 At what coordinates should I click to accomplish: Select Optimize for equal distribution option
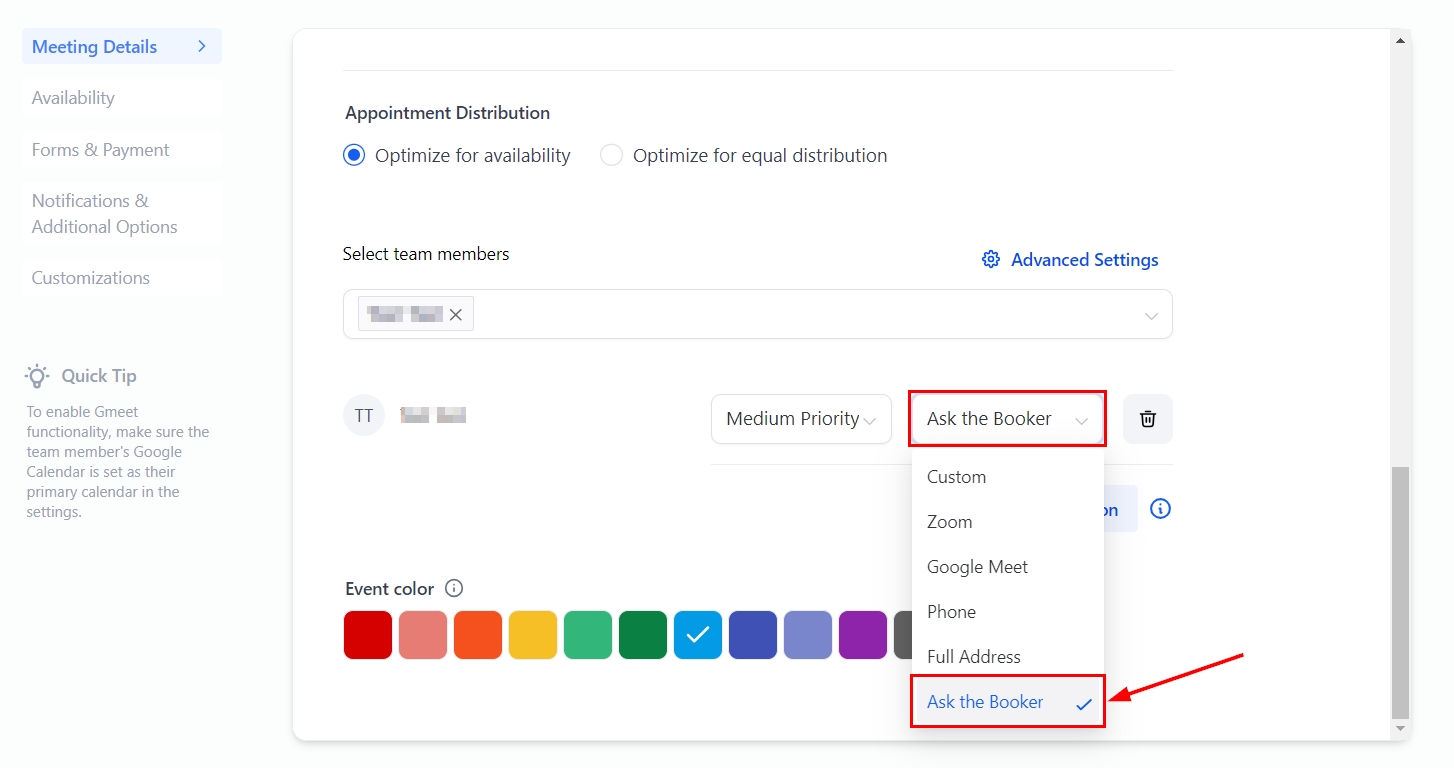(x=611, y=156)
